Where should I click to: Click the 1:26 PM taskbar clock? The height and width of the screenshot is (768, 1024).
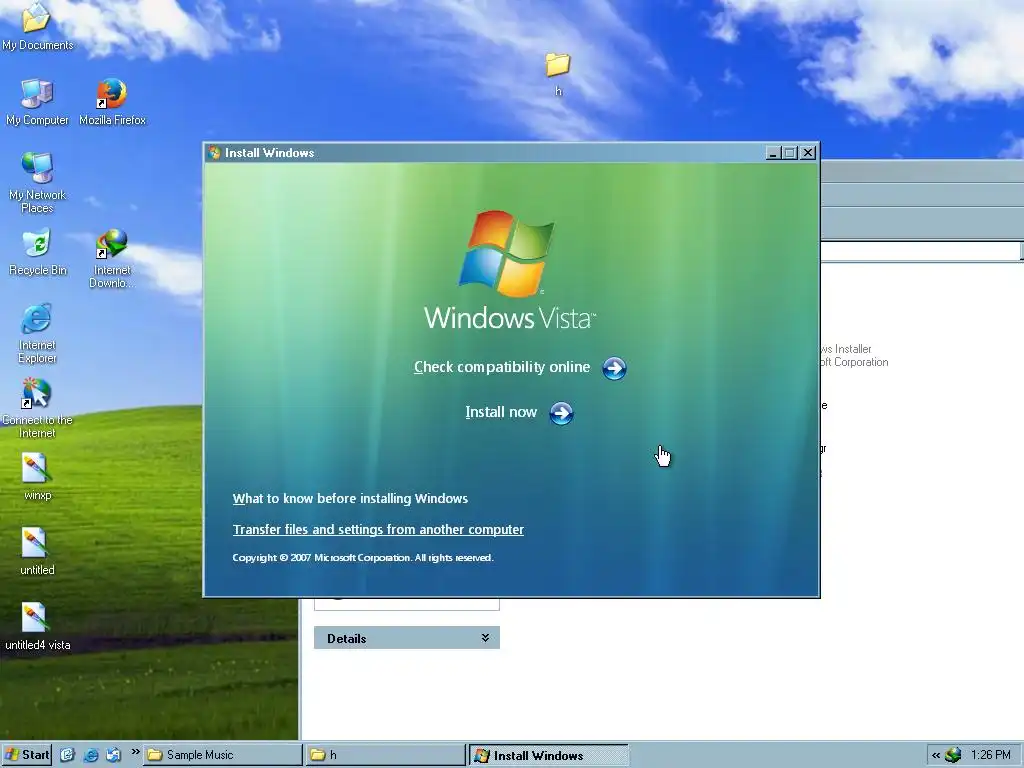pos(990,755)
